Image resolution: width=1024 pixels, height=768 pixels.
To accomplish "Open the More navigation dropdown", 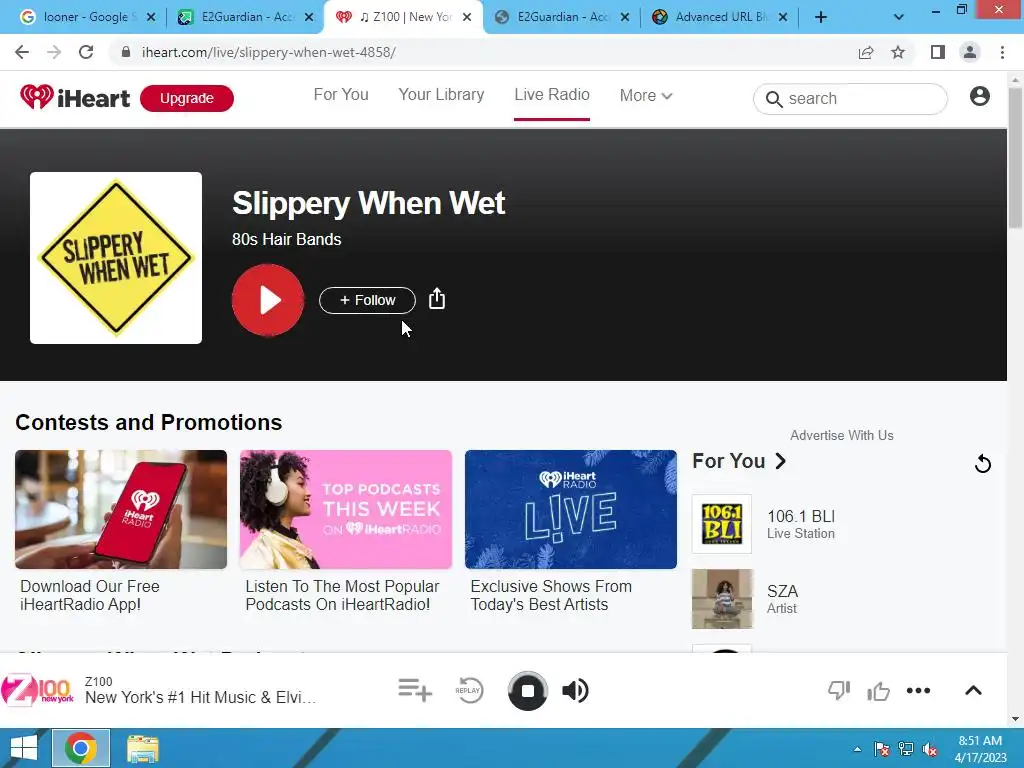I will (645, 95).
